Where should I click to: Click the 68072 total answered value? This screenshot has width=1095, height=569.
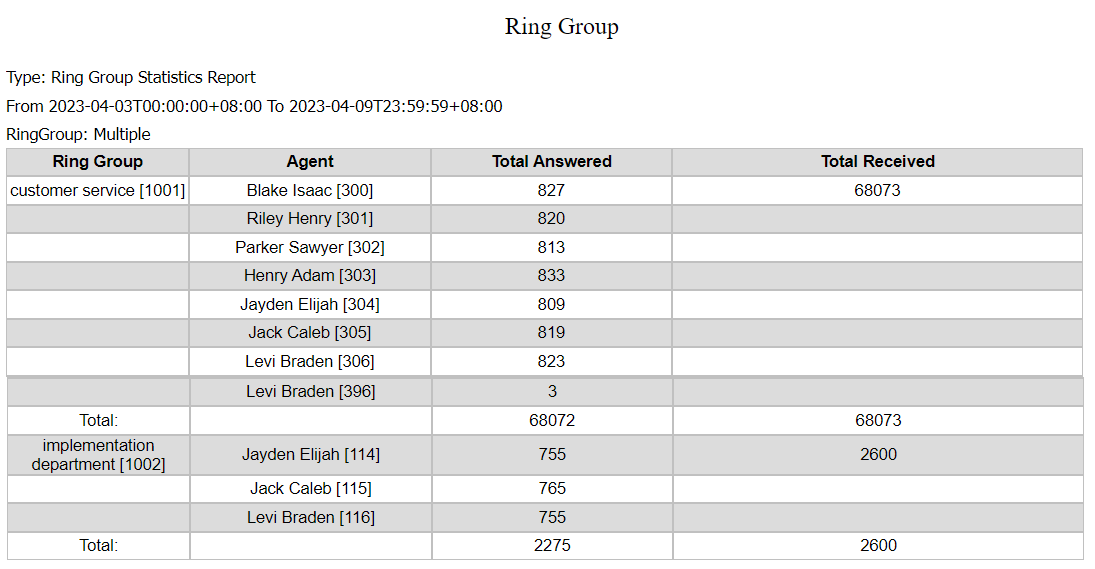point(551,421)
